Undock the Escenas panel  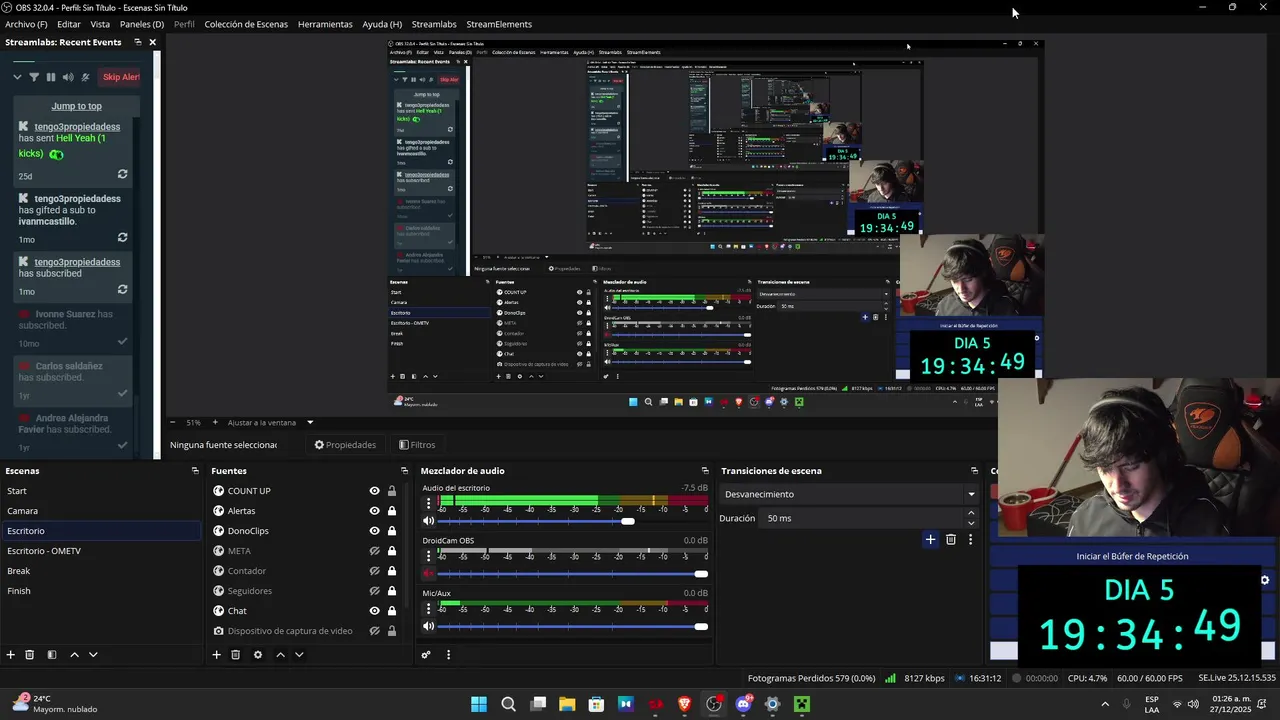tap(195, 471)
